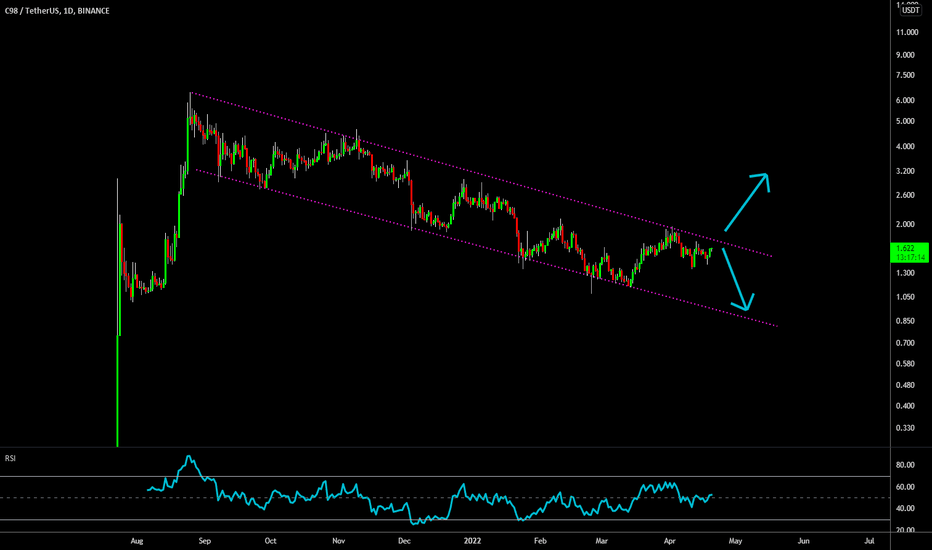Screen dimensions: 932x550
Task: Click the 0.400 price axis label
Action: click(905, 406)
